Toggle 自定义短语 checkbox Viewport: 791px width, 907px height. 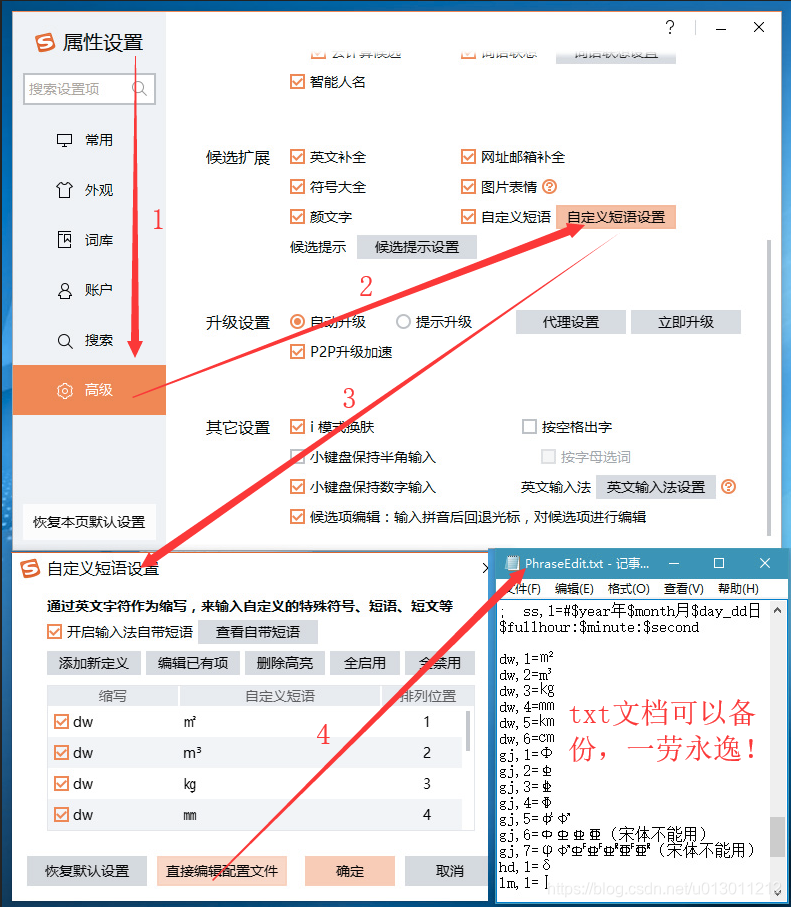468,217
